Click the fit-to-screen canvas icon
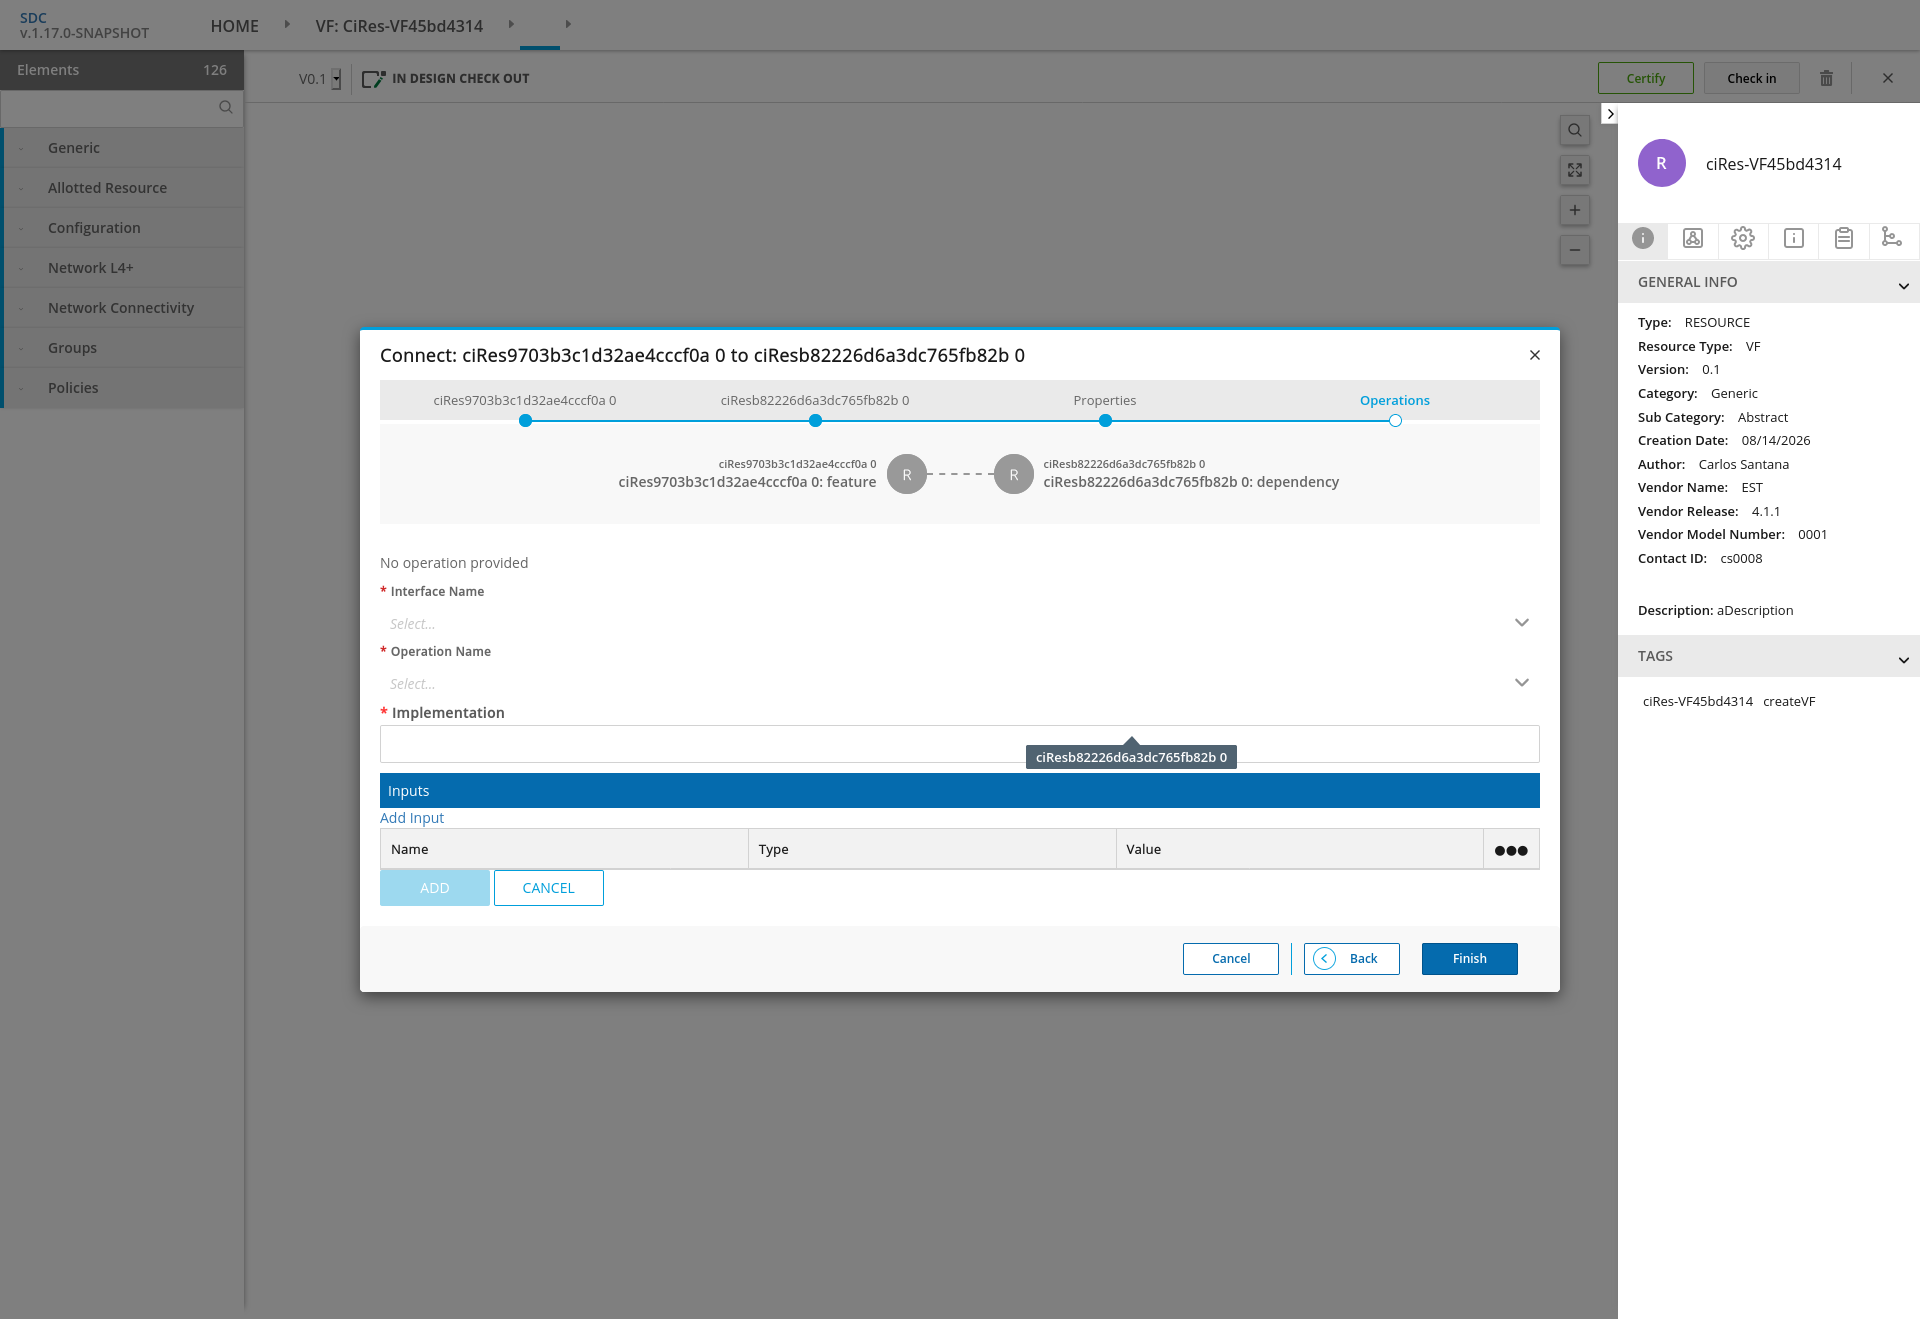The width and height of the screenshot is (1920, 1319). click(1575, 170)
